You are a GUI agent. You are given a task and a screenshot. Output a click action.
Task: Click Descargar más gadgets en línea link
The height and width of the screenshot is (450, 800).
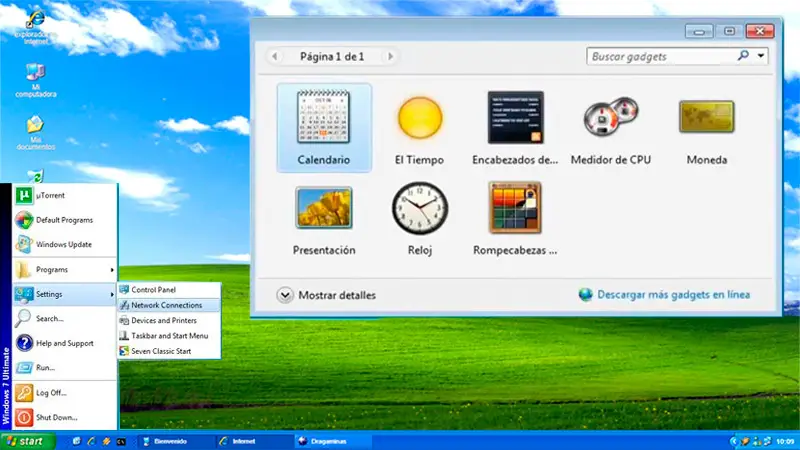pos(673,294)
